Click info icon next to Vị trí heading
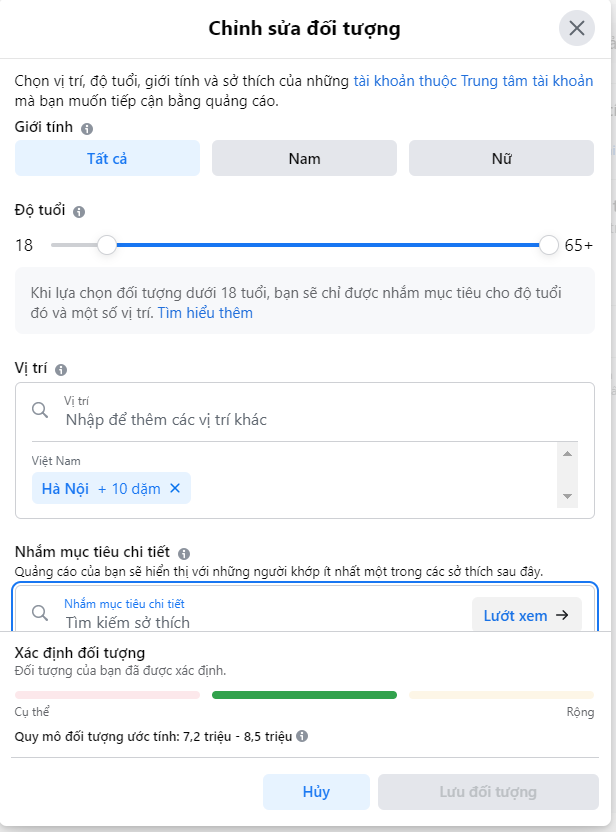Viewport: 616px width, 832px height. 61,370
